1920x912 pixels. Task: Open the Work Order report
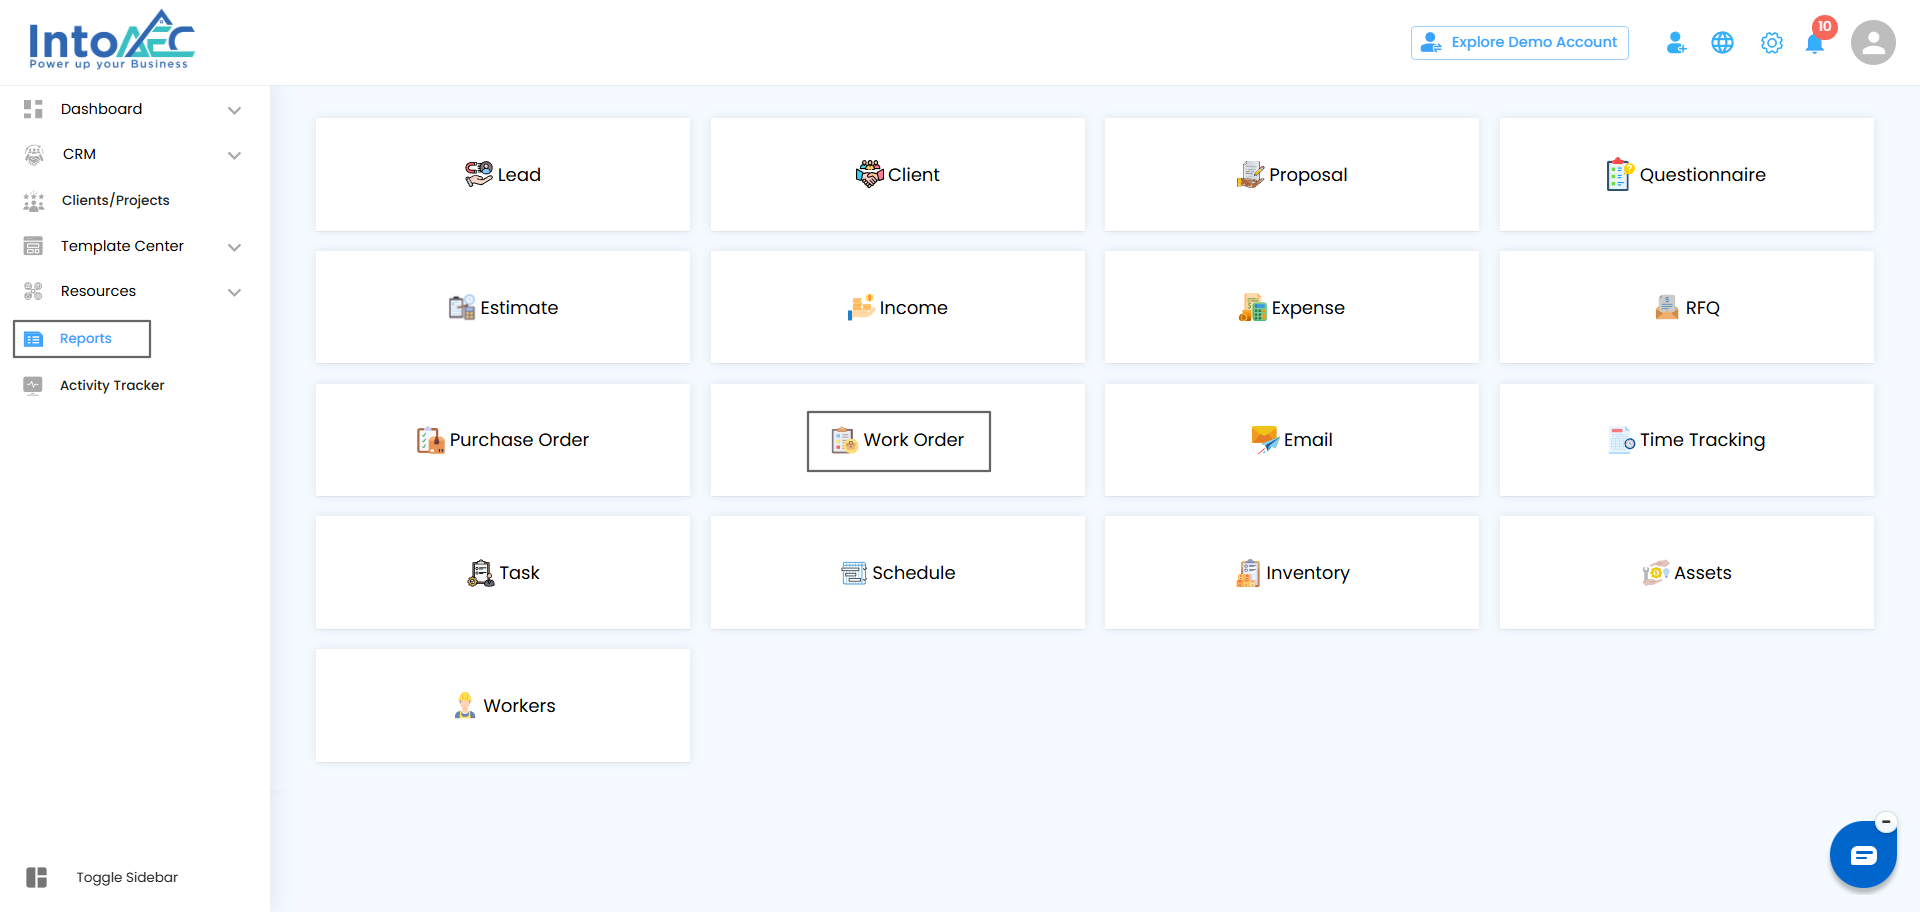(898, 440)
